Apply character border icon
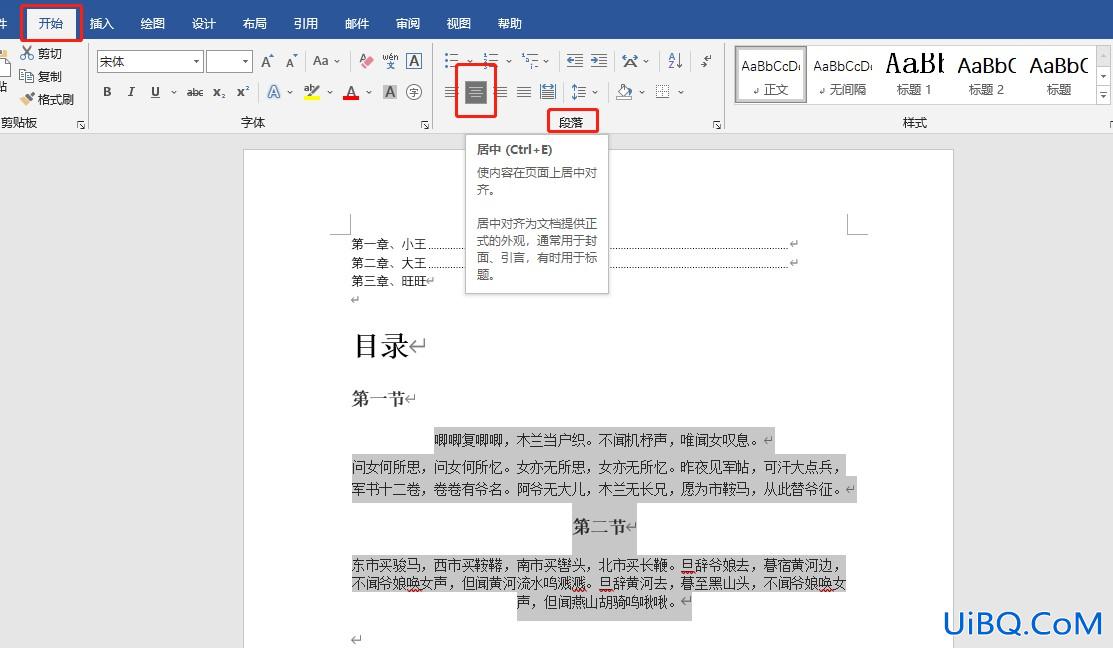Screen dimensions: 1113x648 pyautogui.click(x=414, y=61)
